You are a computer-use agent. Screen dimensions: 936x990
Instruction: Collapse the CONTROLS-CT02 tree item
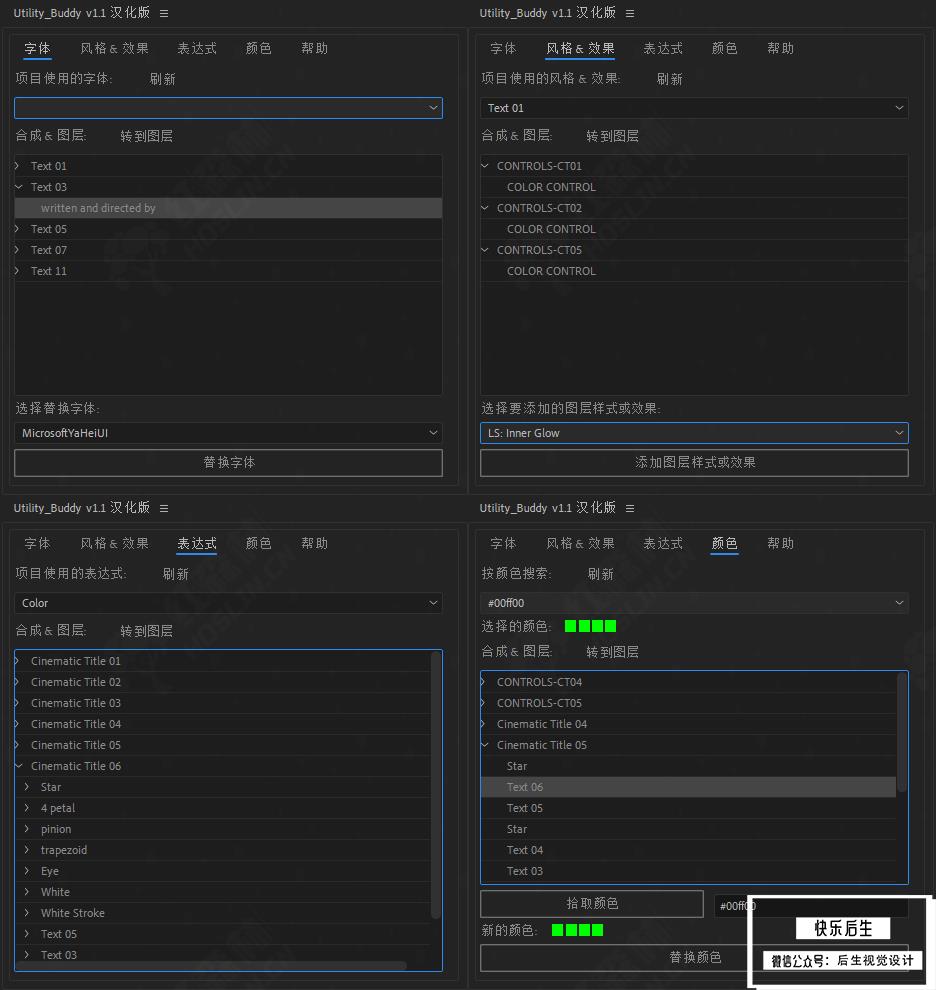485,208
